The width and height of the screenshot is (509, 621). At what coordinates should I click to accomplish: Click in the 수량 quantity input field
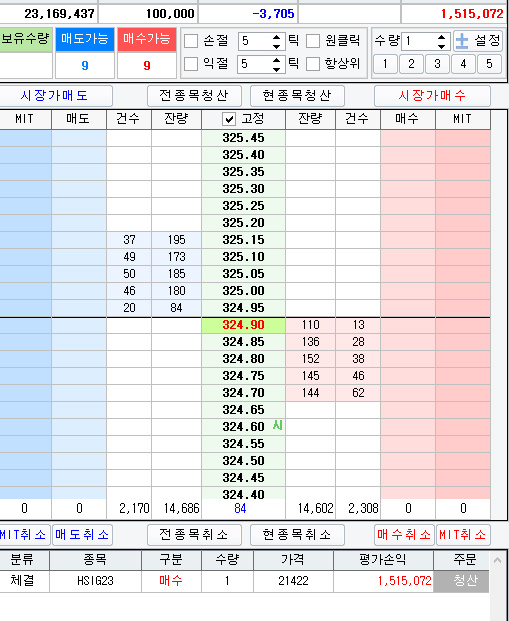tap(419, 41)
